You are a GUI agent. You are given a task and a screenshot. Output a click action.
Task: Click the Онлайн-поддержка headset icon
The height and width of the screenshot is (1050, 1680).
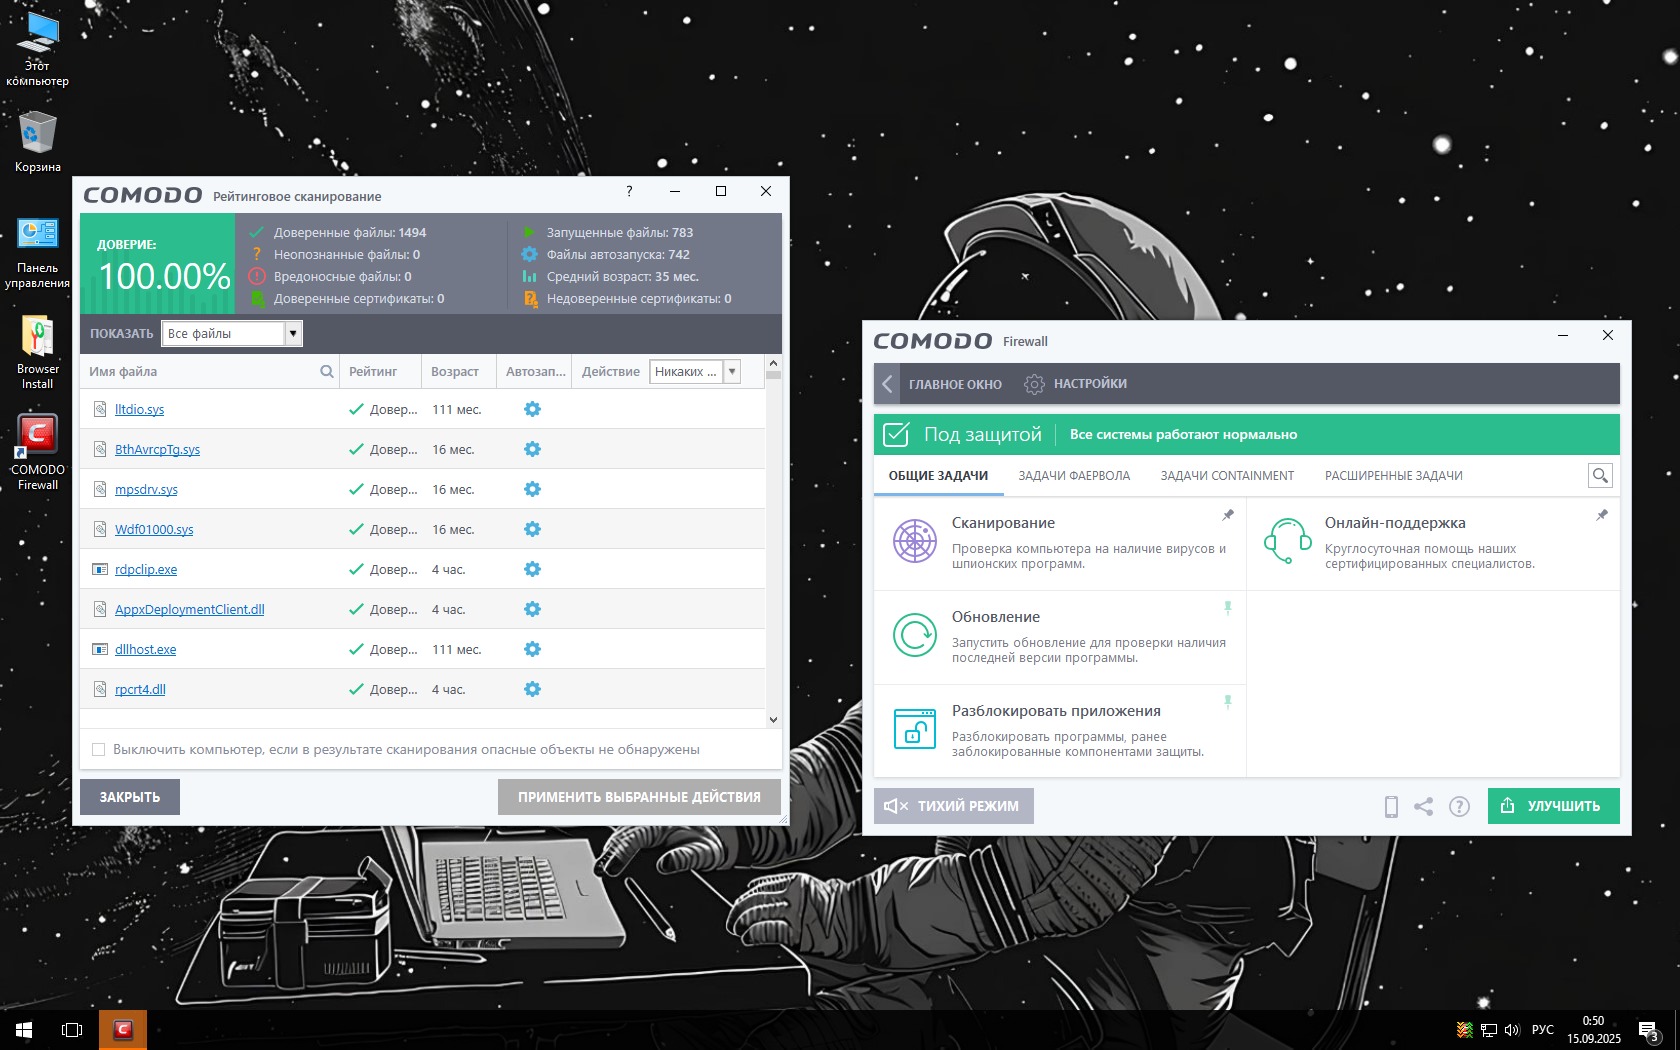click(1287, 541)
